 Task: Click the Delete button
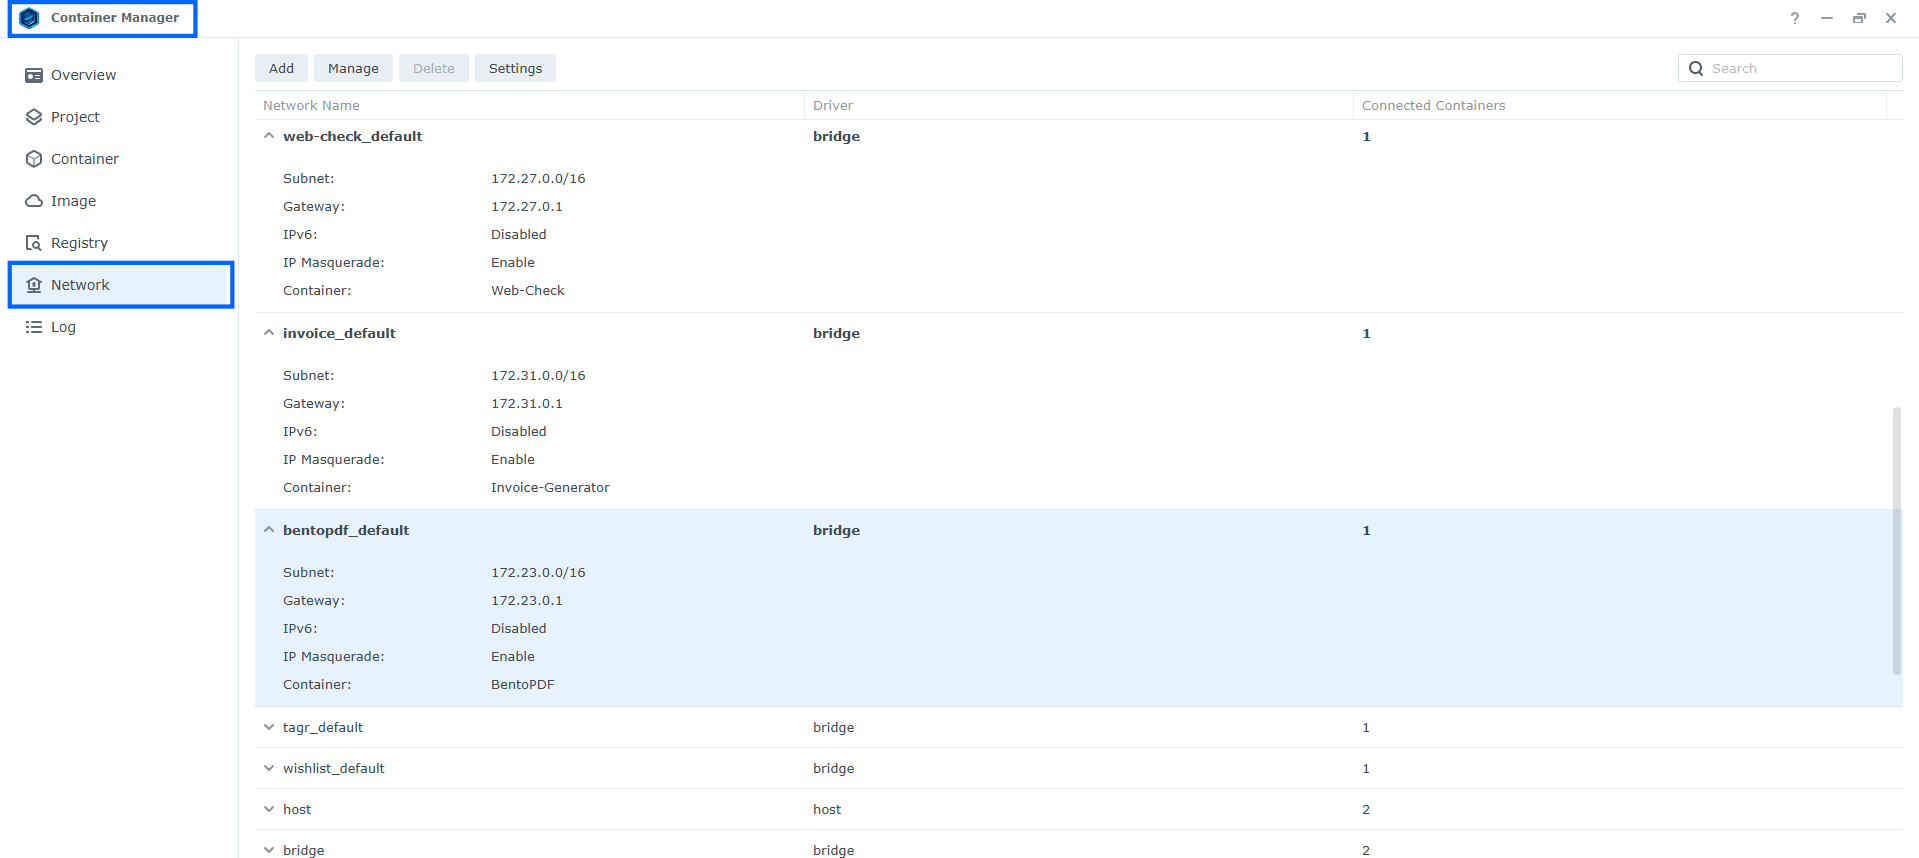click(433, 68)
